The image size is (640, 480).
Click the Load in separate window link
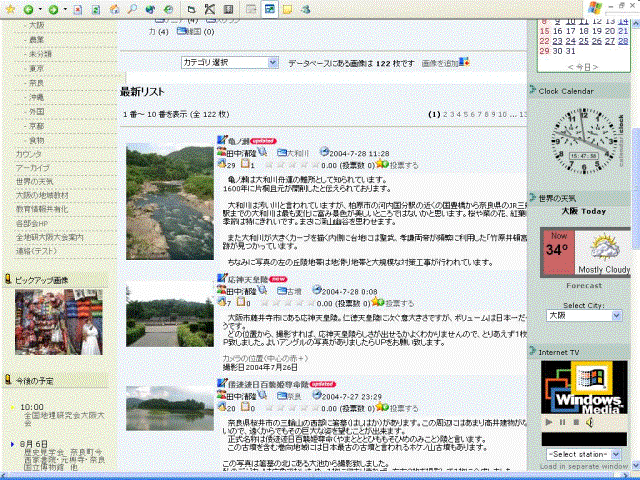[584, 466]
